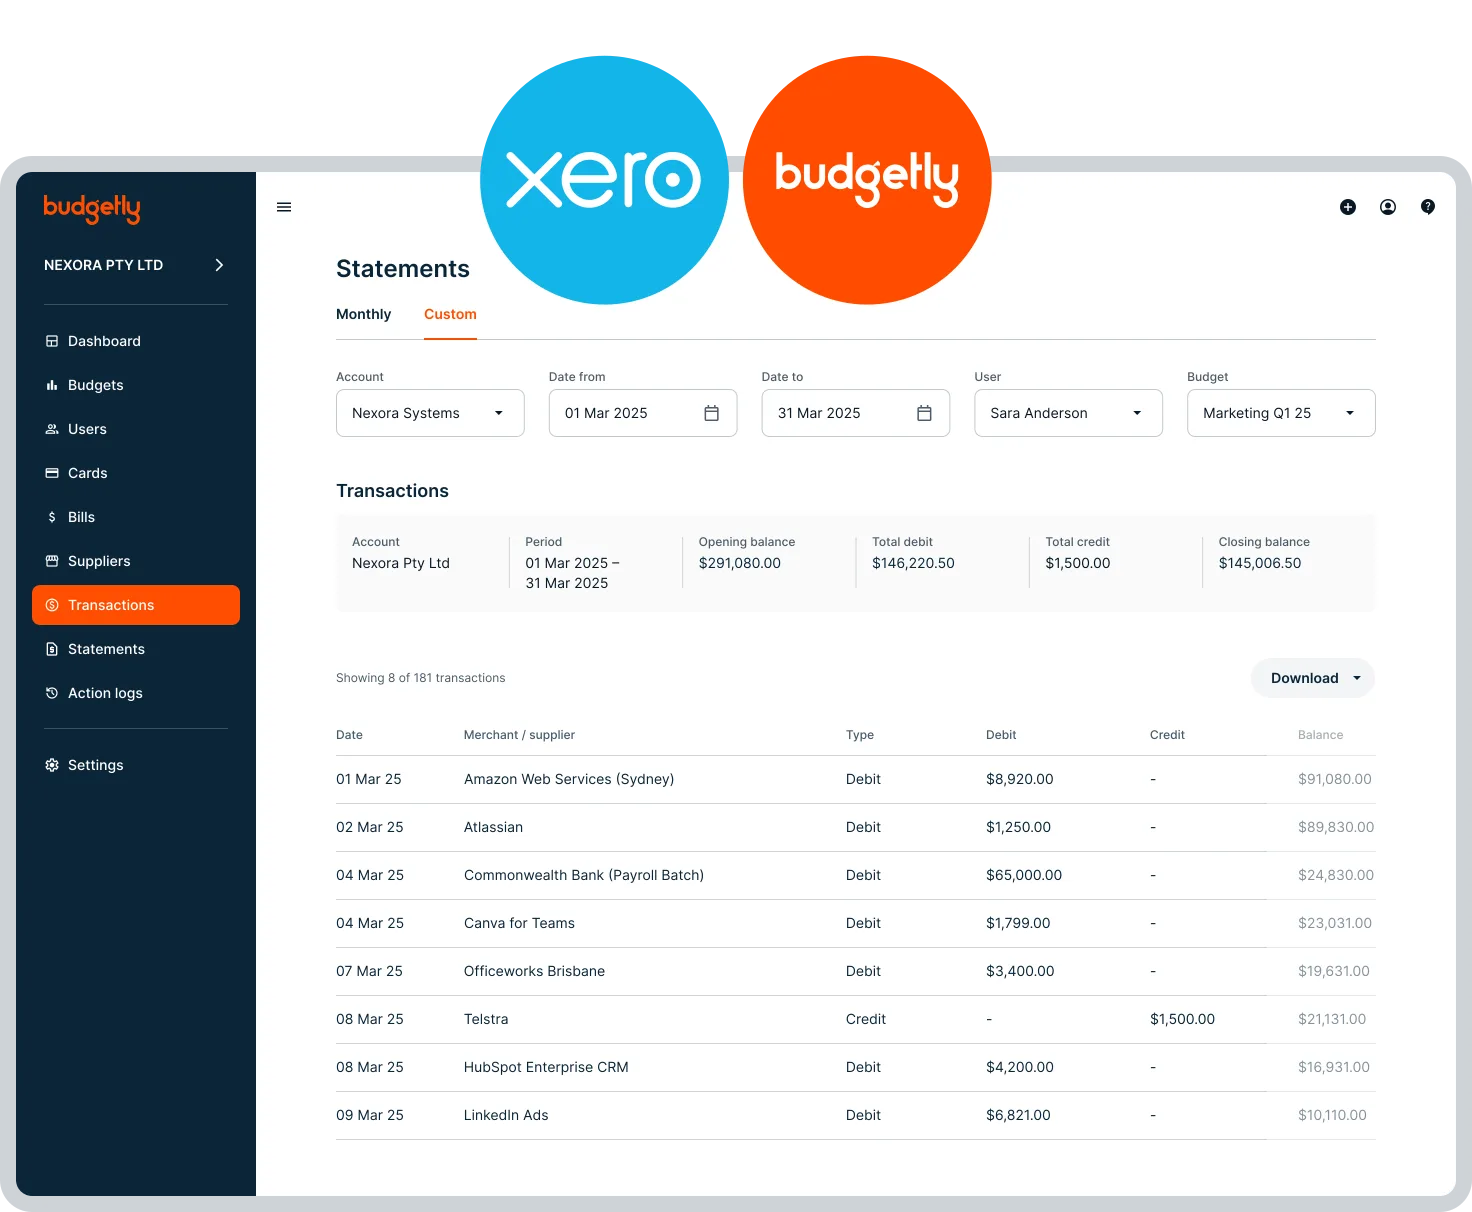
Task: Open the calendar picker for Date to
Action: click(923, 412)
